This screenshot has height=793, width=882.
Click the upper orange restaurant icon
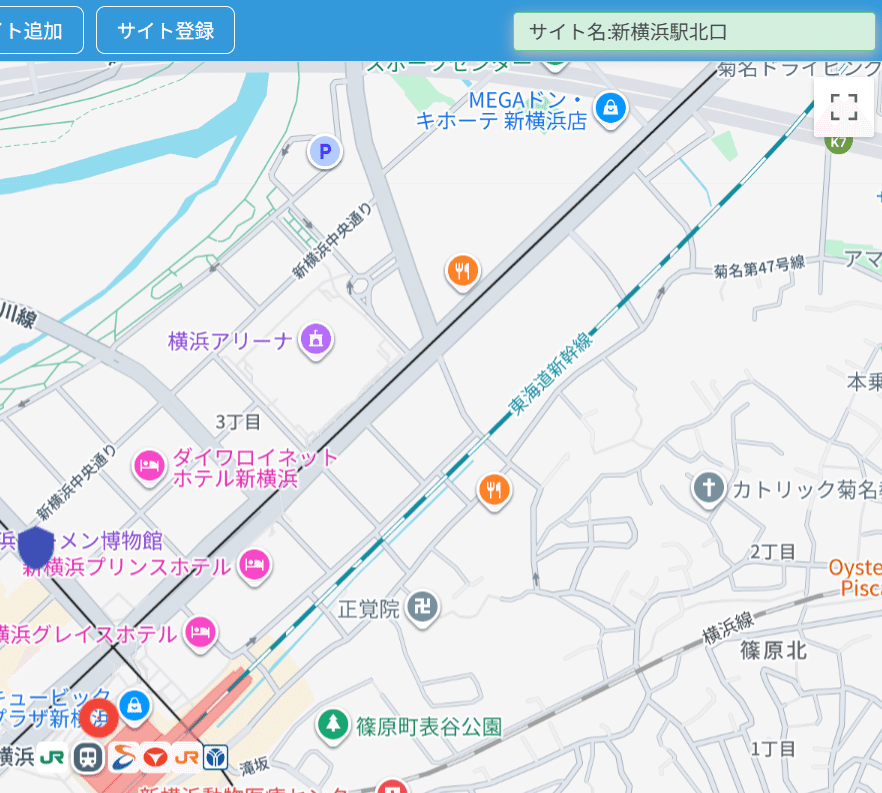pos(462,270)
